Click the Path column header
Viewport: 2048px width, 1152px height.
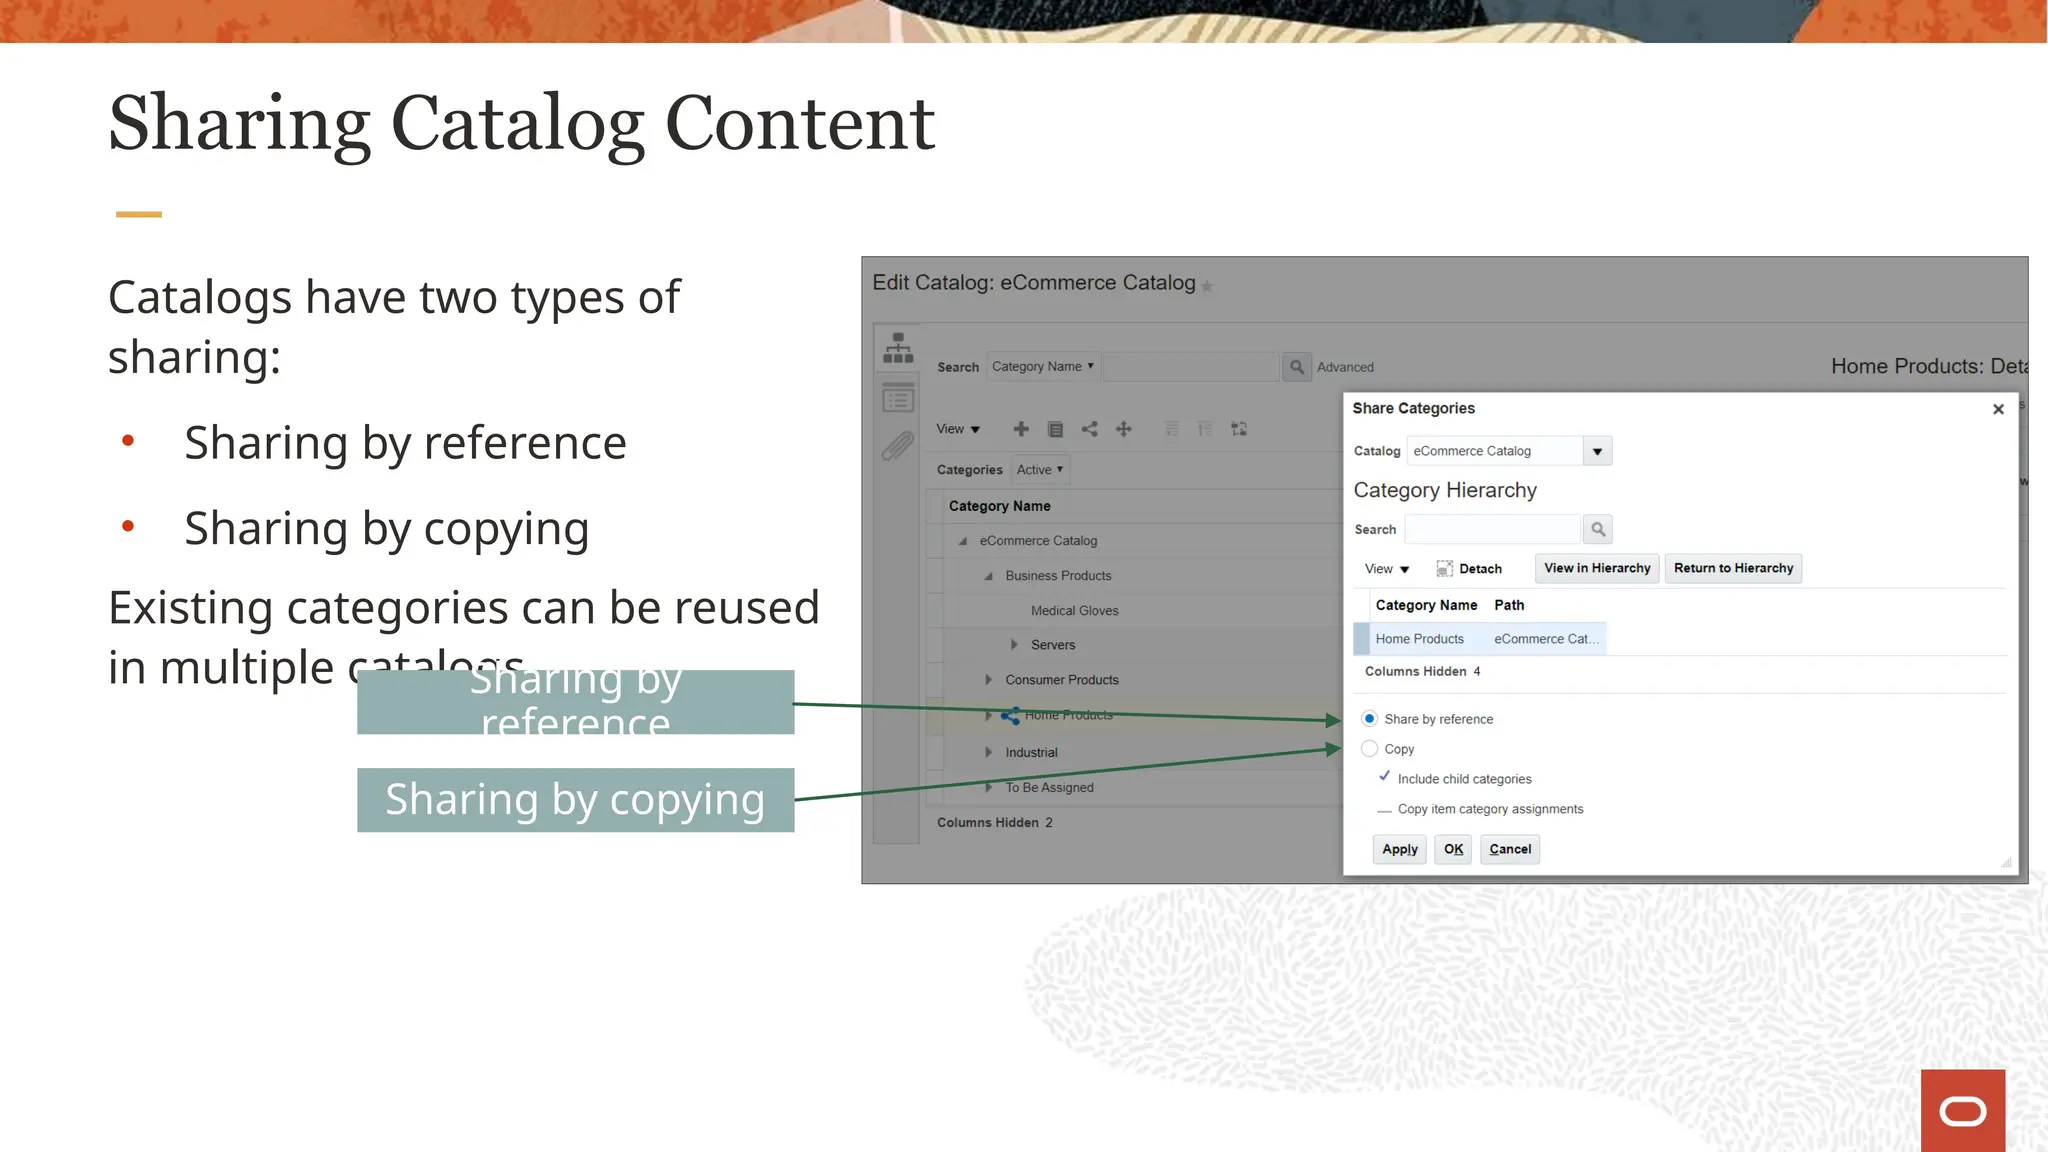pos(1509,605)
